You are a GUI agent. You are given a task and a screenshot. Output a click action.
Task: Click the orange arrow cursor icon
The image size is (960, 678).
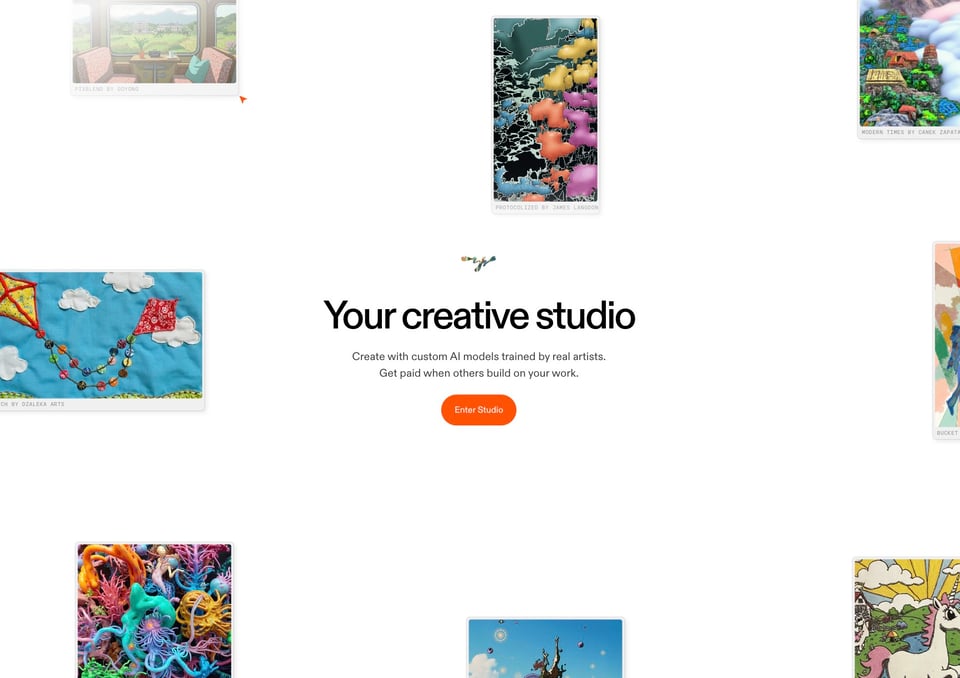(242, 99)
